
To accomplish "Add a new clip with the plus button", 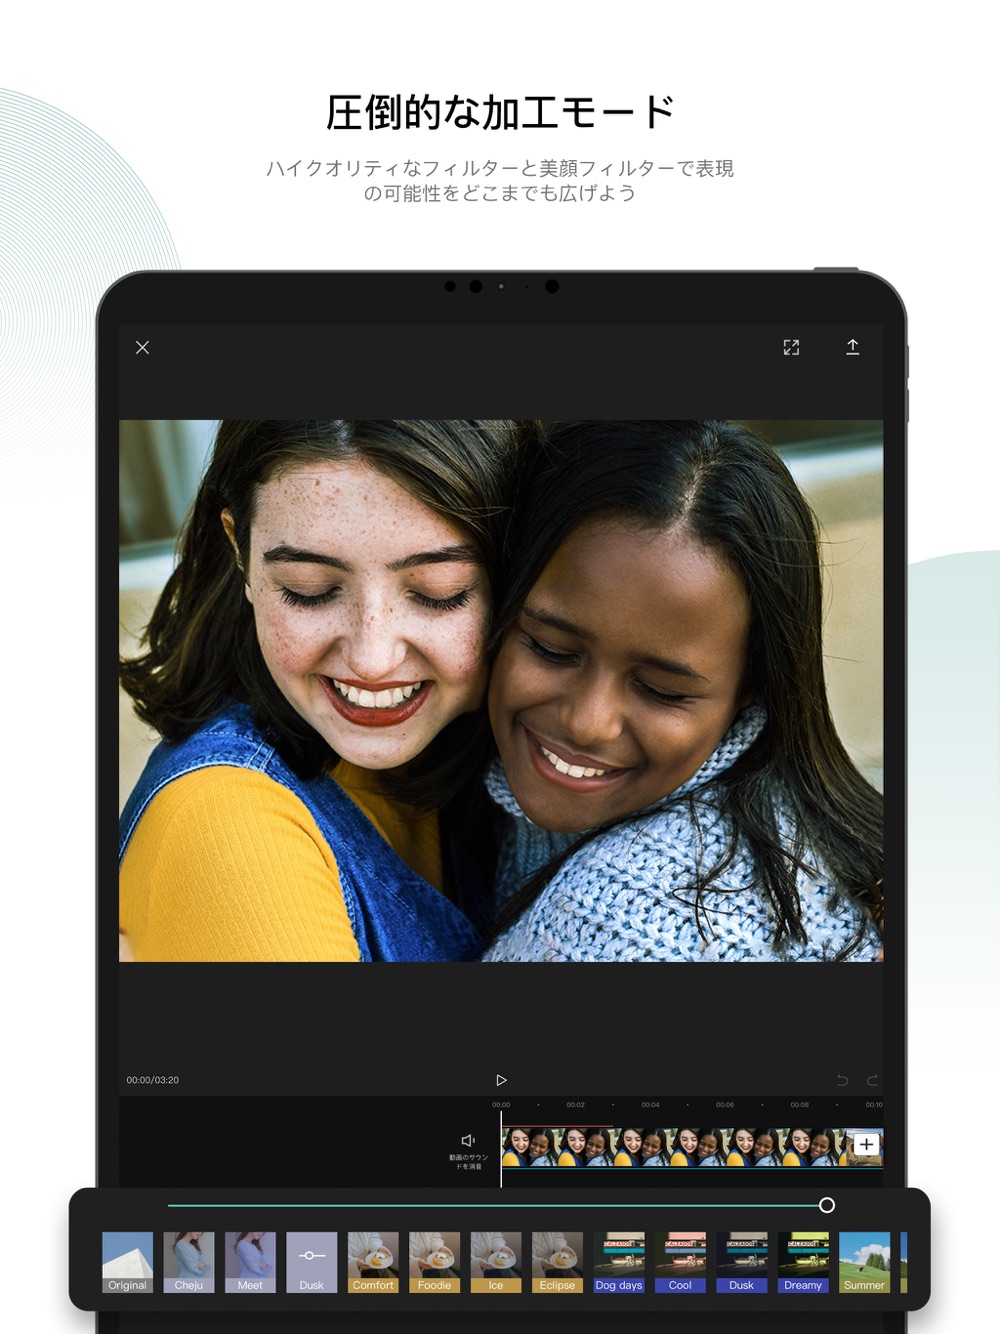I will 866,1145.
